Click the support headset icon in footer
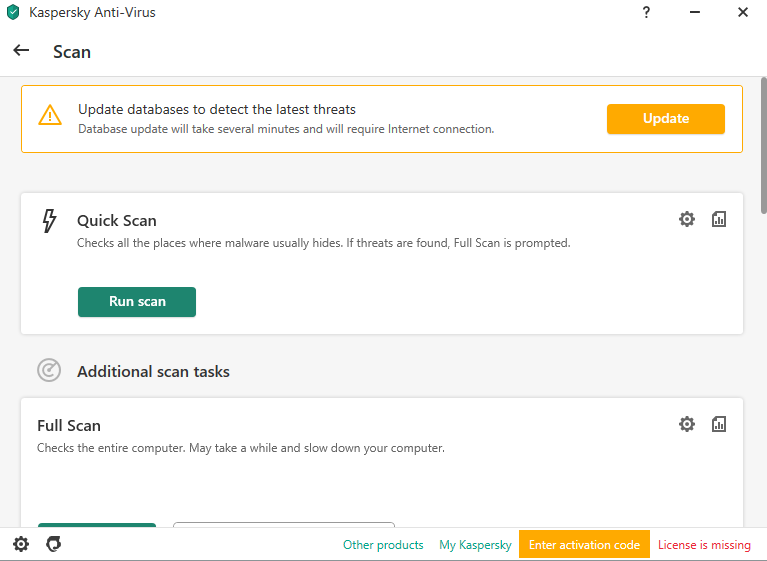Screen dimensions: 767x561 click(x=53, y=544)
